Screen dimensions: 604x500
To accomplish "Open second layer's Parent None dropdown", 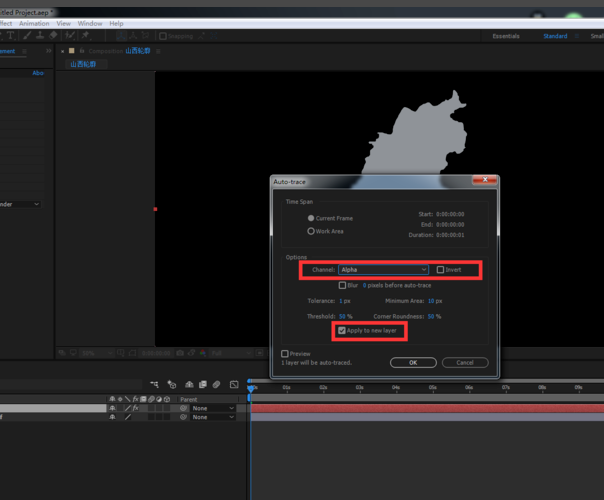I will coord(213,417).
